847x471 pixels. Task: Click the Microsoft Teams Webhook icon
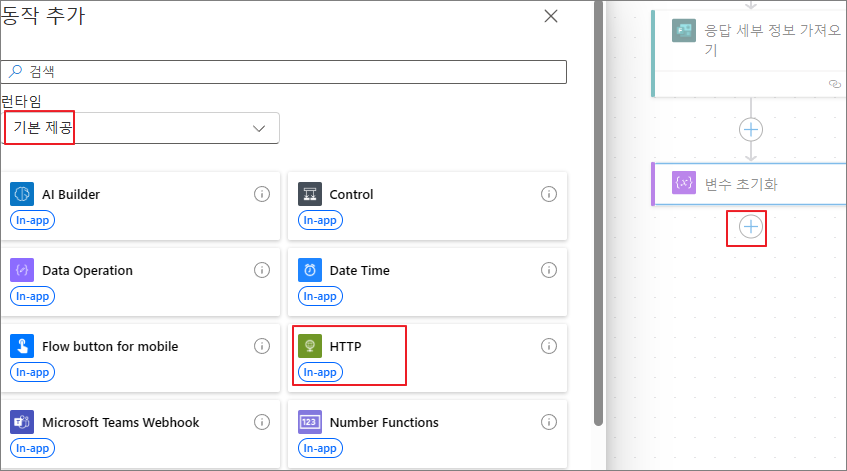(x=22, y=422)
